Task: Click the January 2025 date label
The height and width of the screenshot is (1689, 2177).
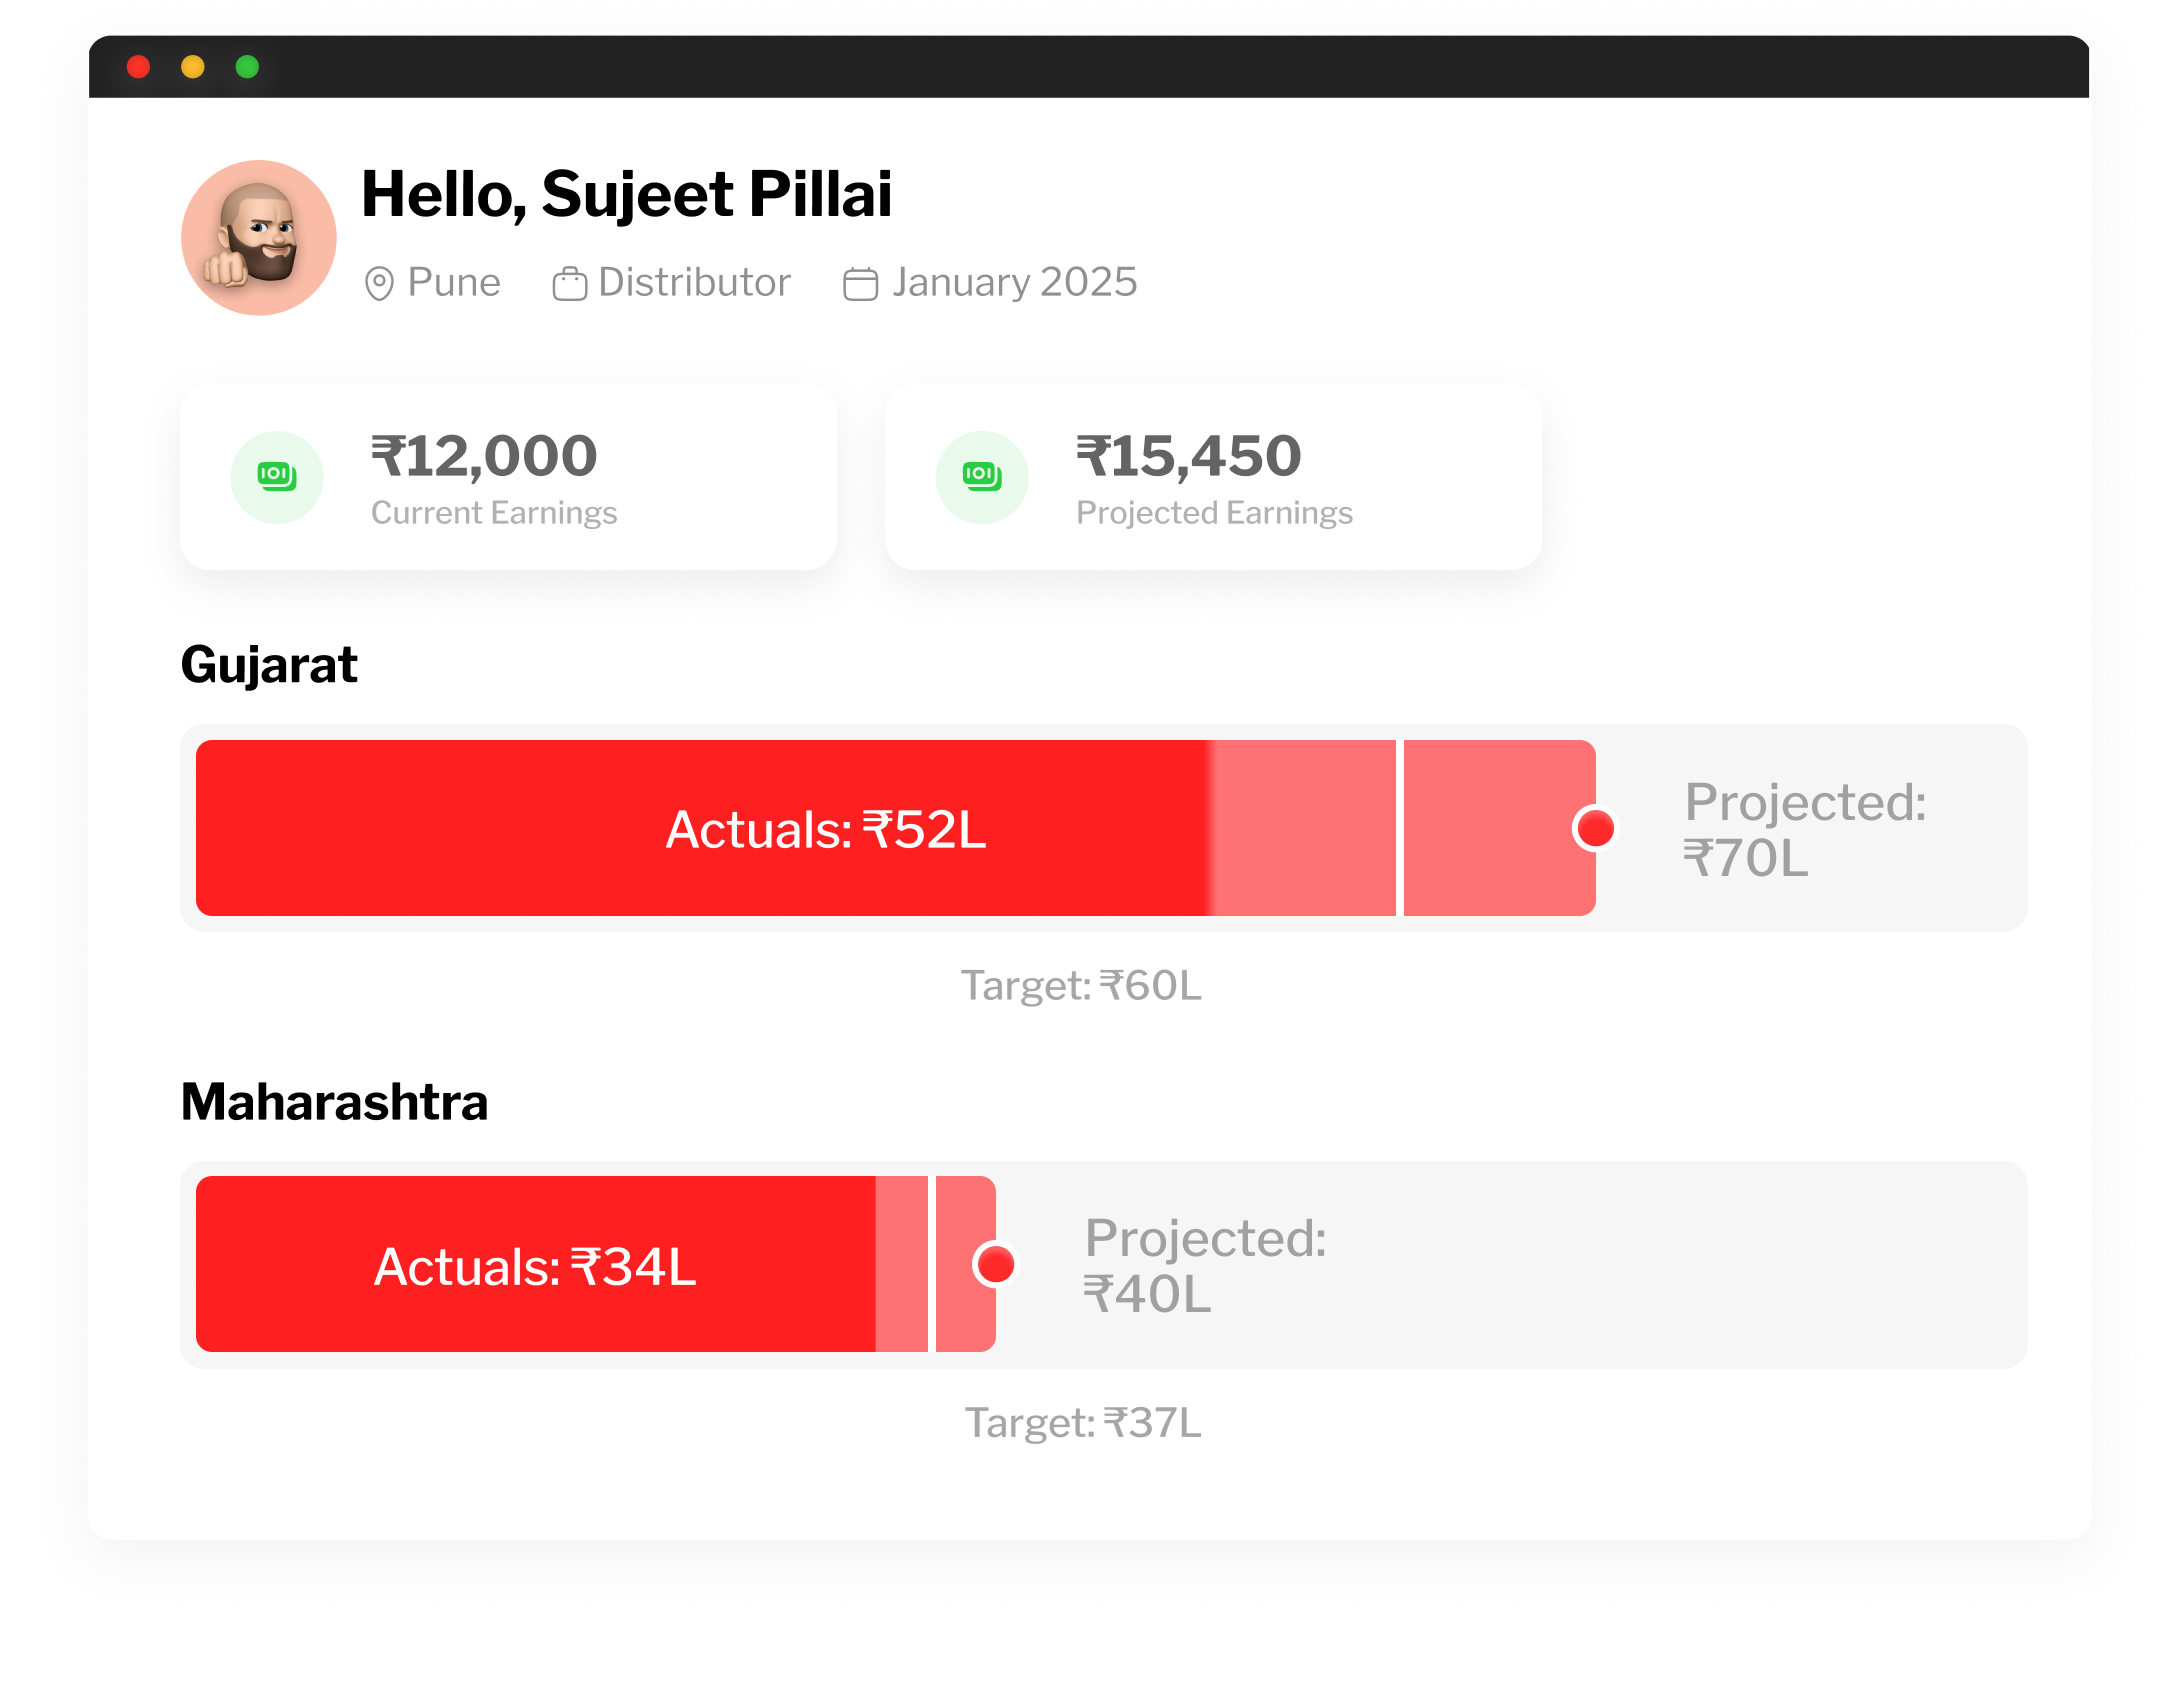Action: point(1014,283)
